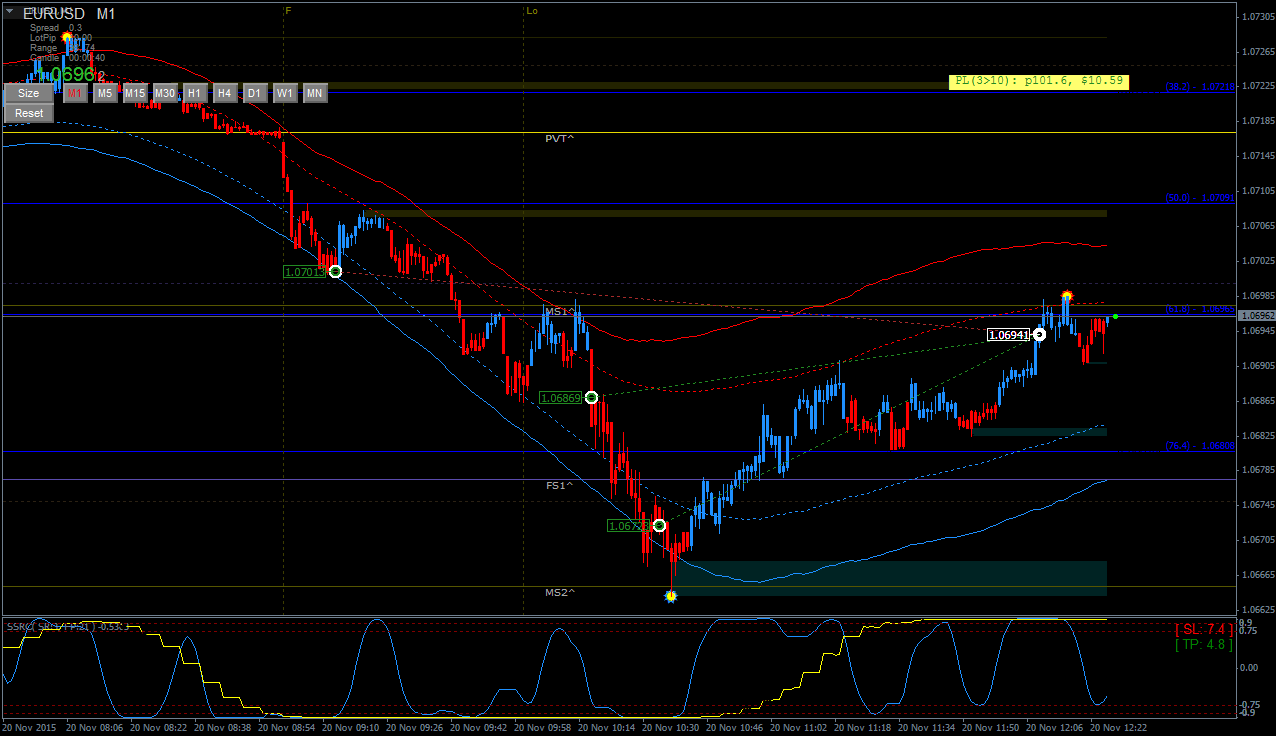Click the (38.2) Fibonacci level label

tap(1200, 87)
